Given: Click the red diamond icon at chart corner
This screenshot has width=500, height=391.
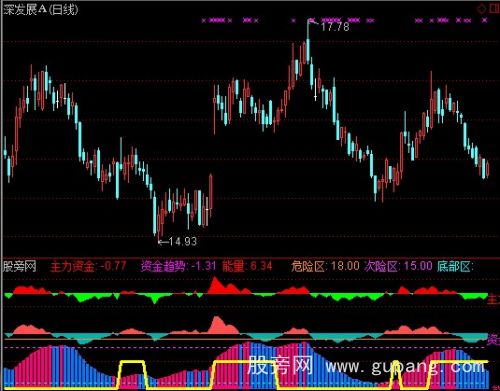Looking at the screenshot, I should pyautogui.click(x=482, y=8).
